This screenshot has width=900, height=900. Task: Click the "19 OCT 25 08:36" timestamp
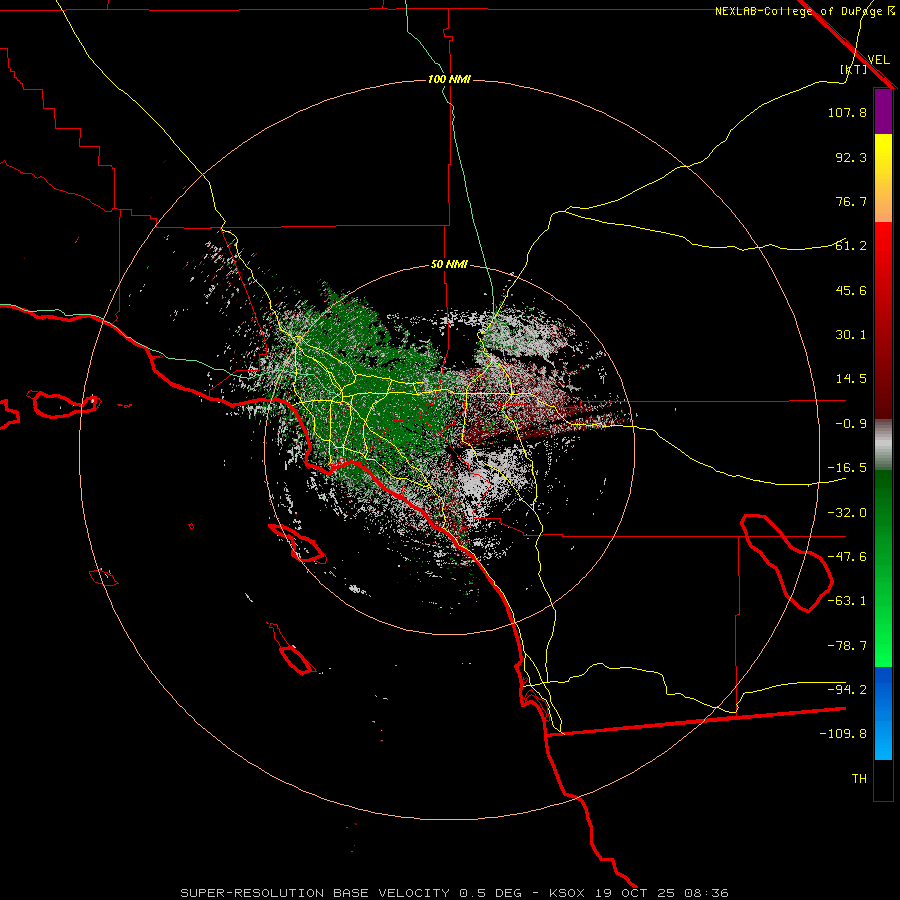pos(660,893)
